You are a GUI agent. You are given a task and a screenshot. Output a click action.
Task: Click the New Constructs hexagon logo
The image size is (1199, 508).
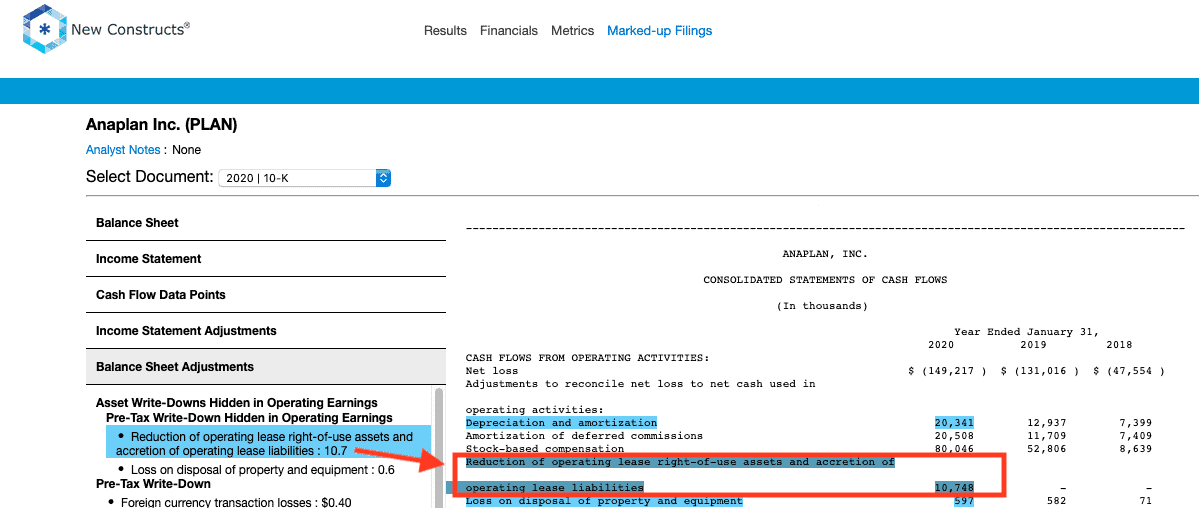coord(44,29)
